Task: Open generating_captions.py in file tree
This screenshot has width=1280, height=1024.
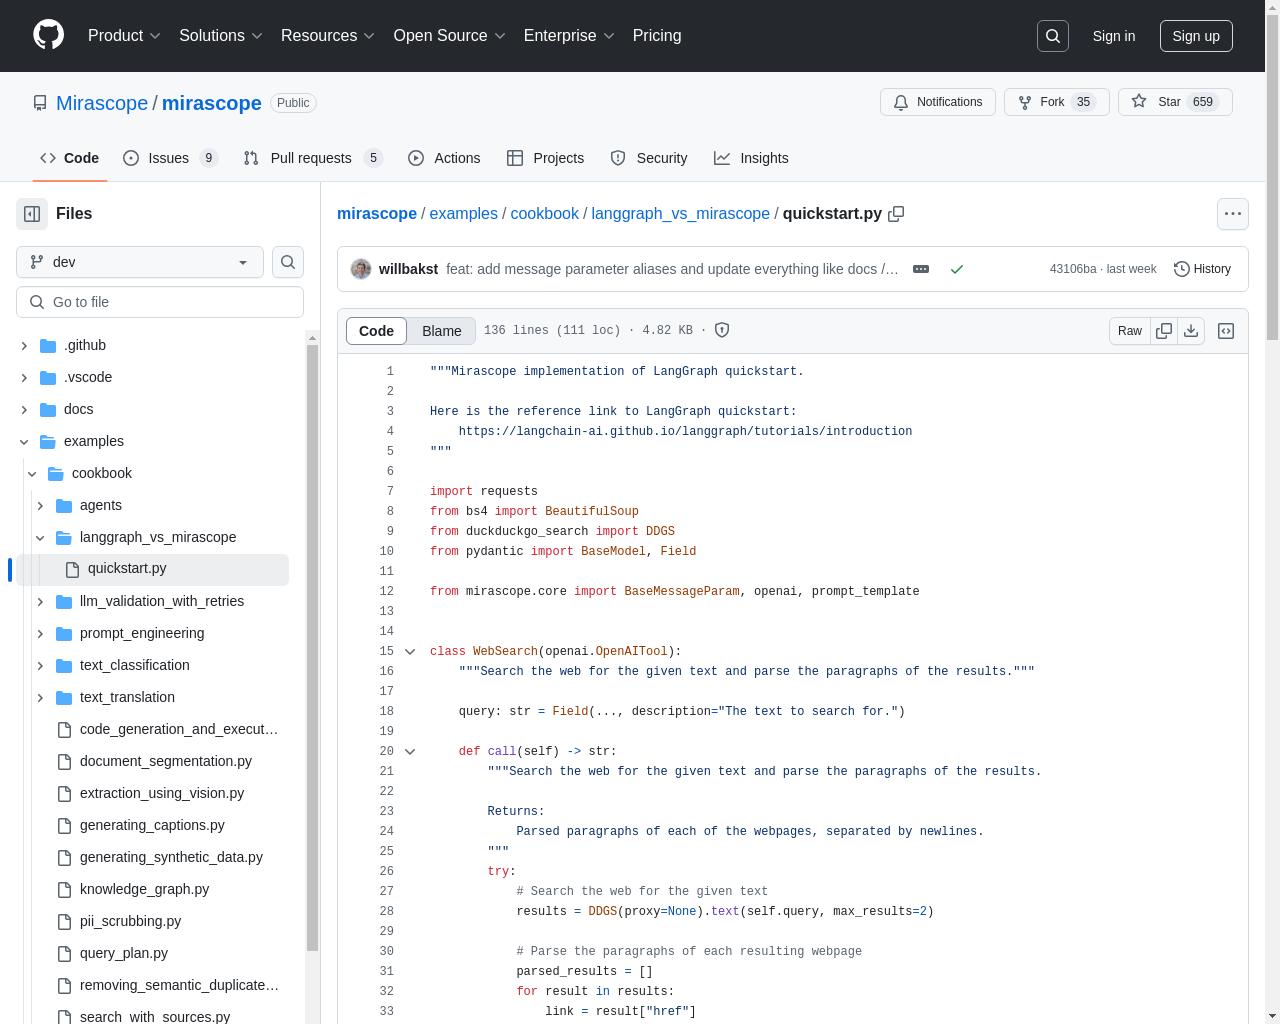Action: pyautogui.click(x=152, y=825)
